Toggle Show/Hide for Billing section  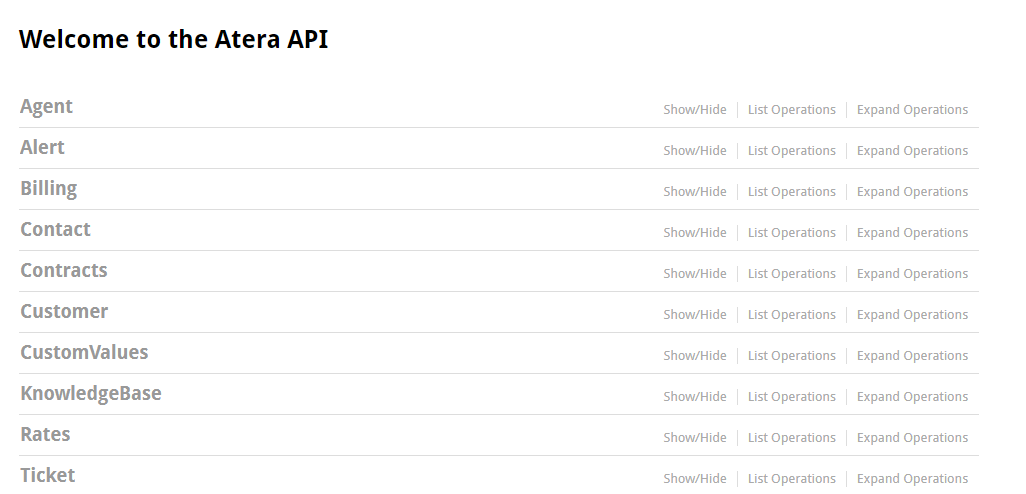click(x=694, y=192)
